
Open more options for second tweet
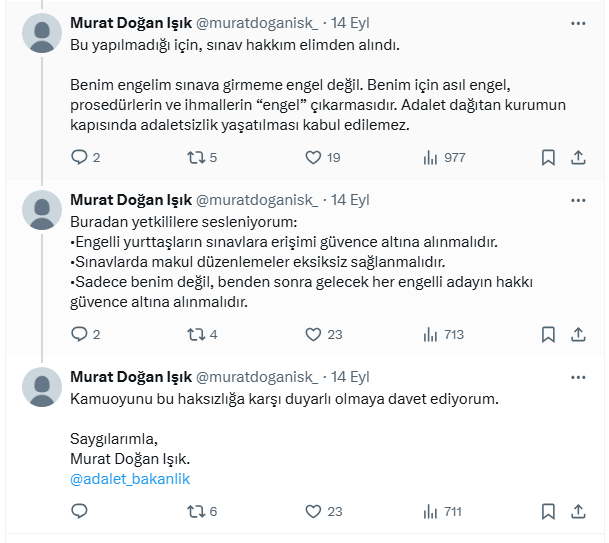click(x=578, y=201)
